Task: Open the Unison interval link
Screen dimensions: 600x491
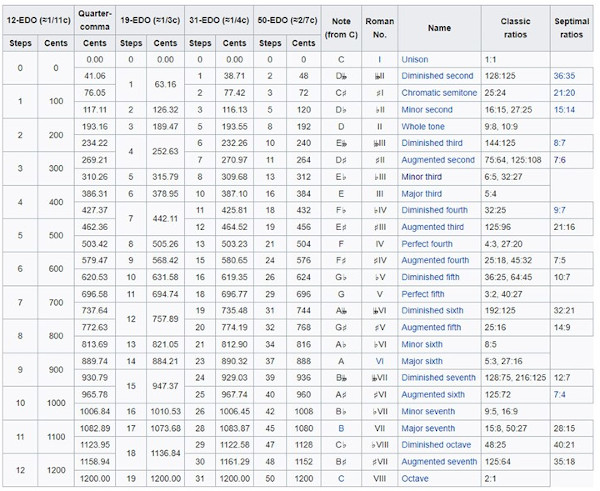Action: pos(415,60)
